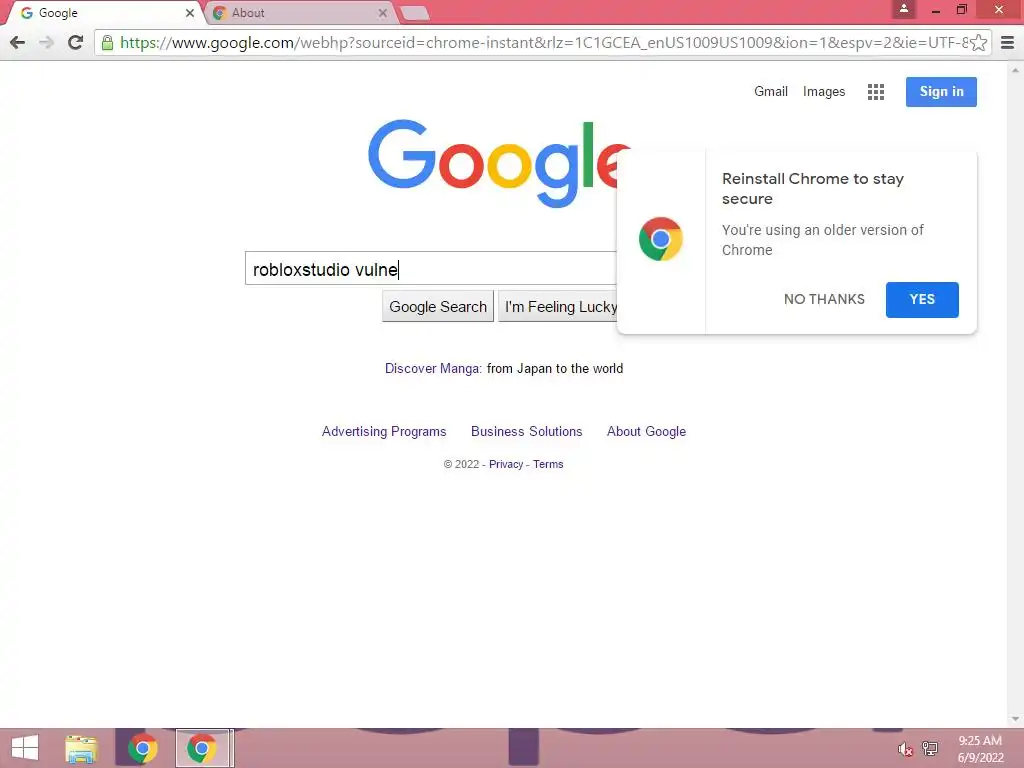Open the Discover Manga link
The image size is (1024, 768).
coord(434,368)
